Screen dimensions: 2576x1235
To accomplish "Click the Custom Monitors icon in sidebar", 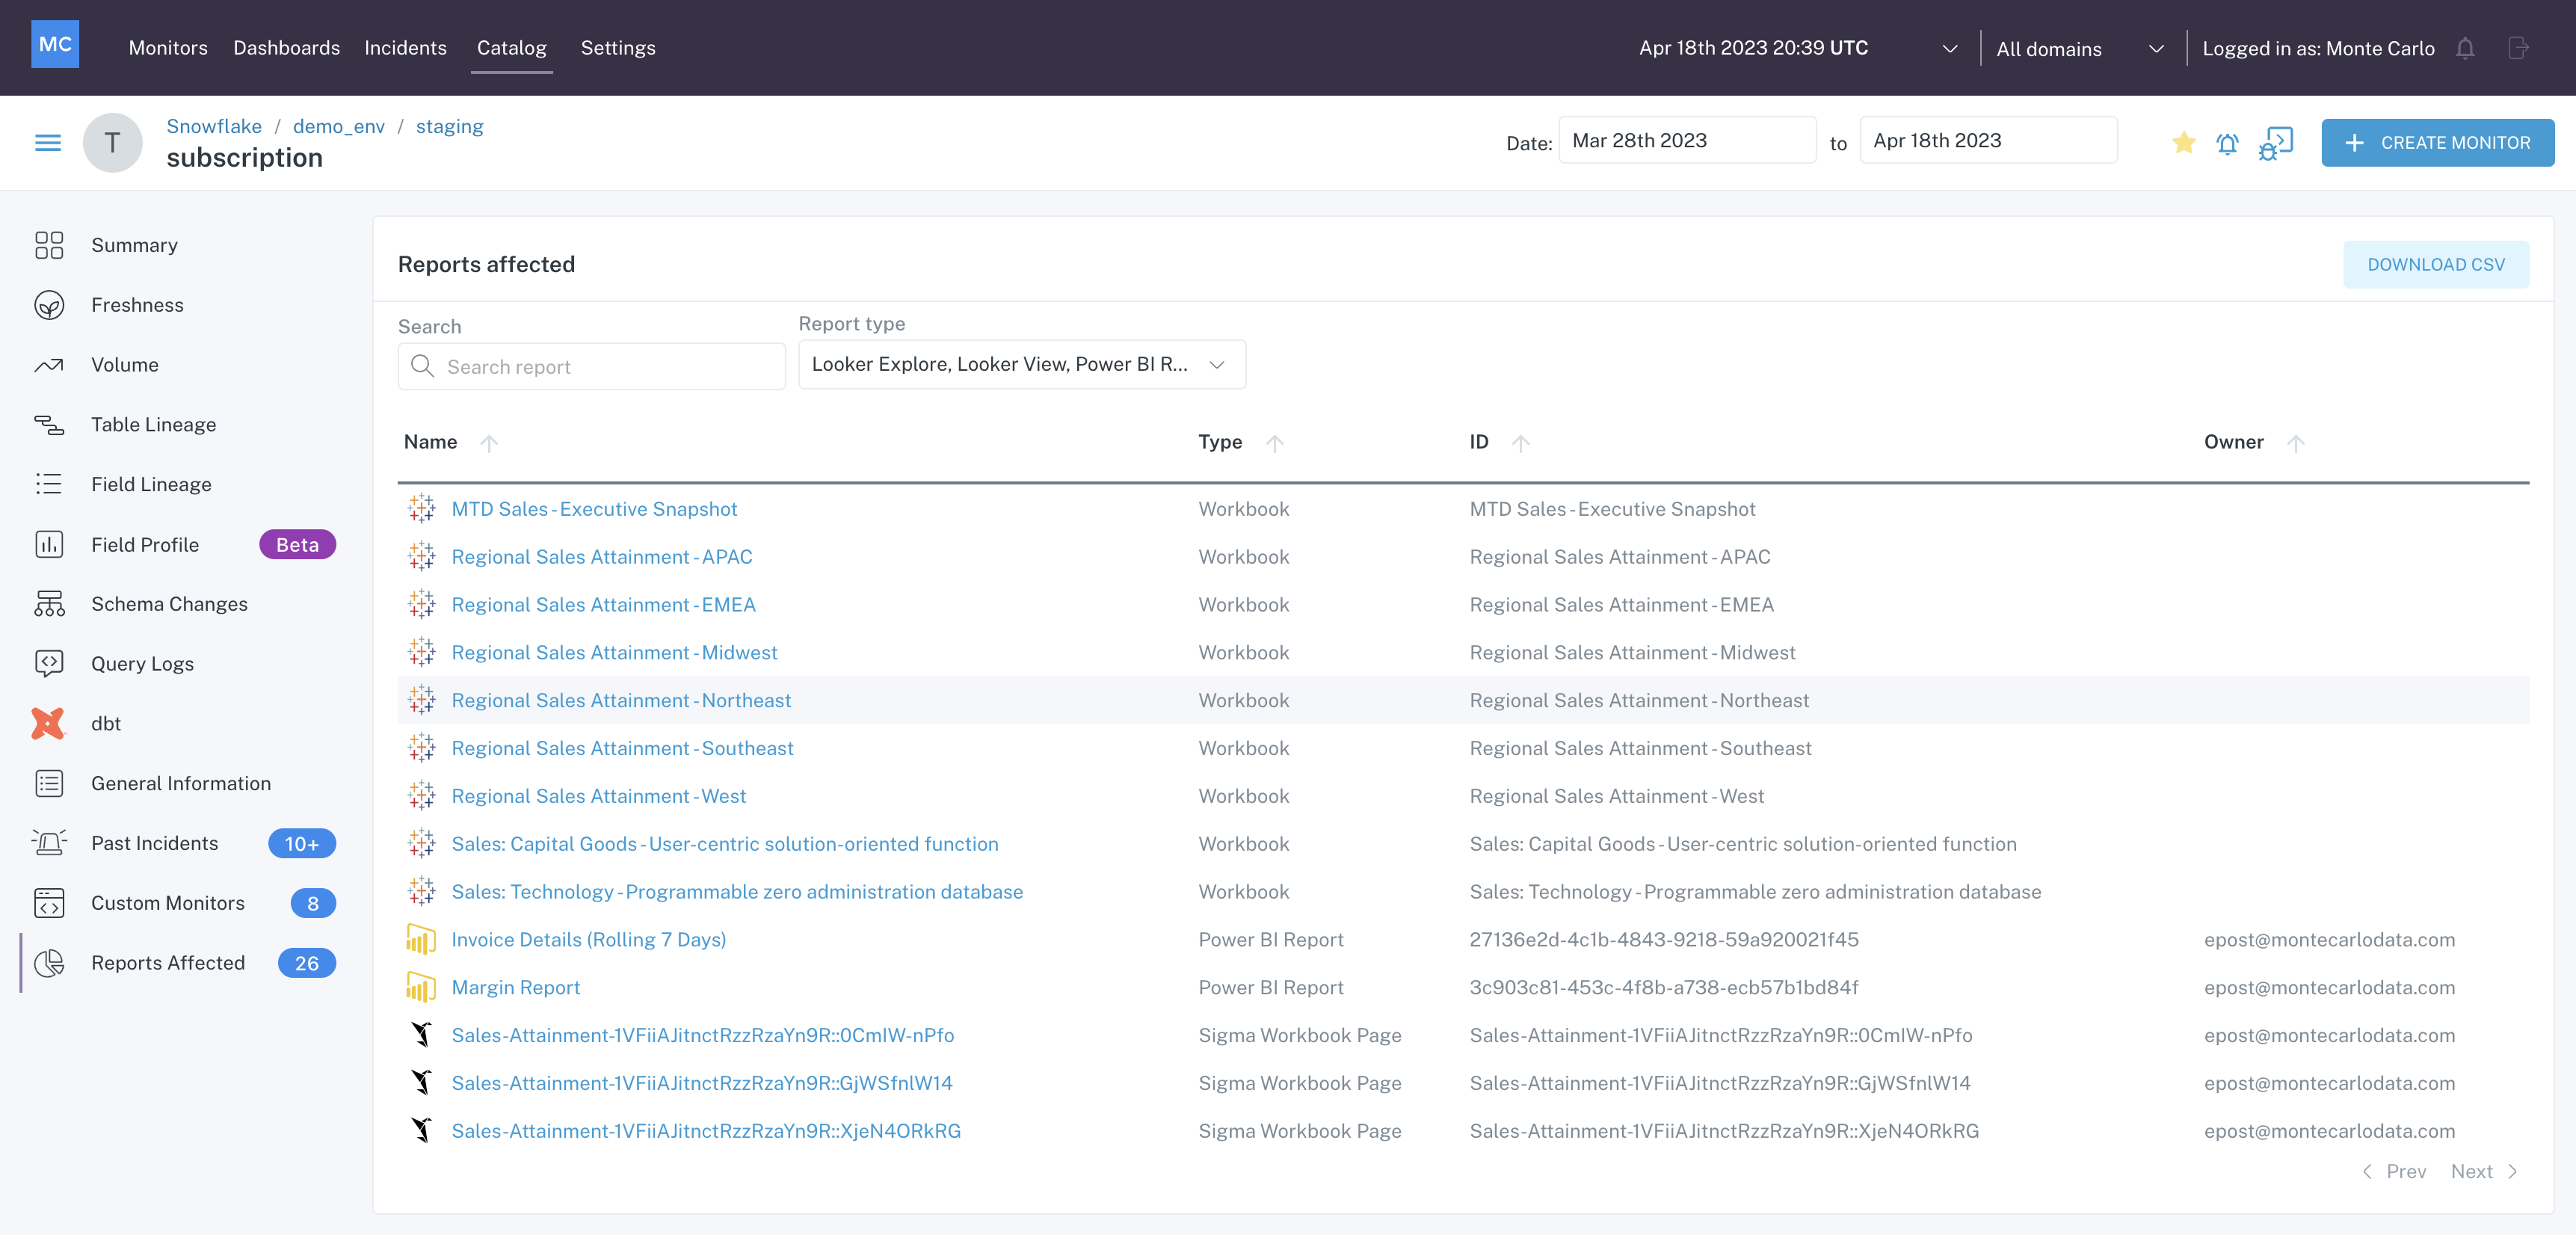I will point(49,902).
